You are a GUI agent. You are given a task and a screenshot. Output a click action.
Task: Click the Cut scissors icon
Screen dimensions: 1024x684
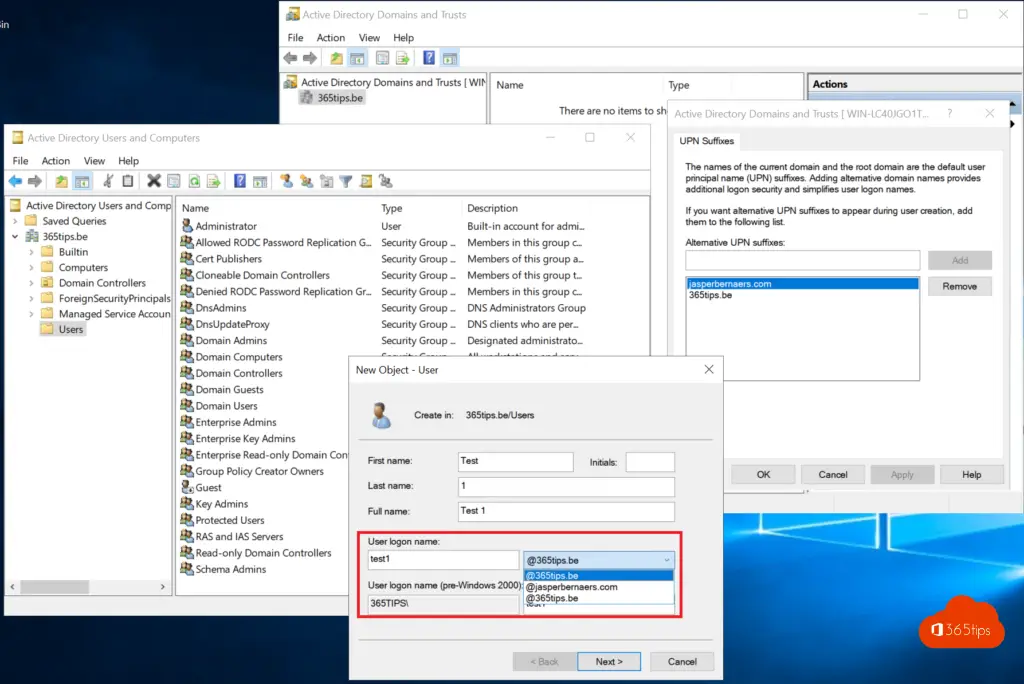click(108, 181)
